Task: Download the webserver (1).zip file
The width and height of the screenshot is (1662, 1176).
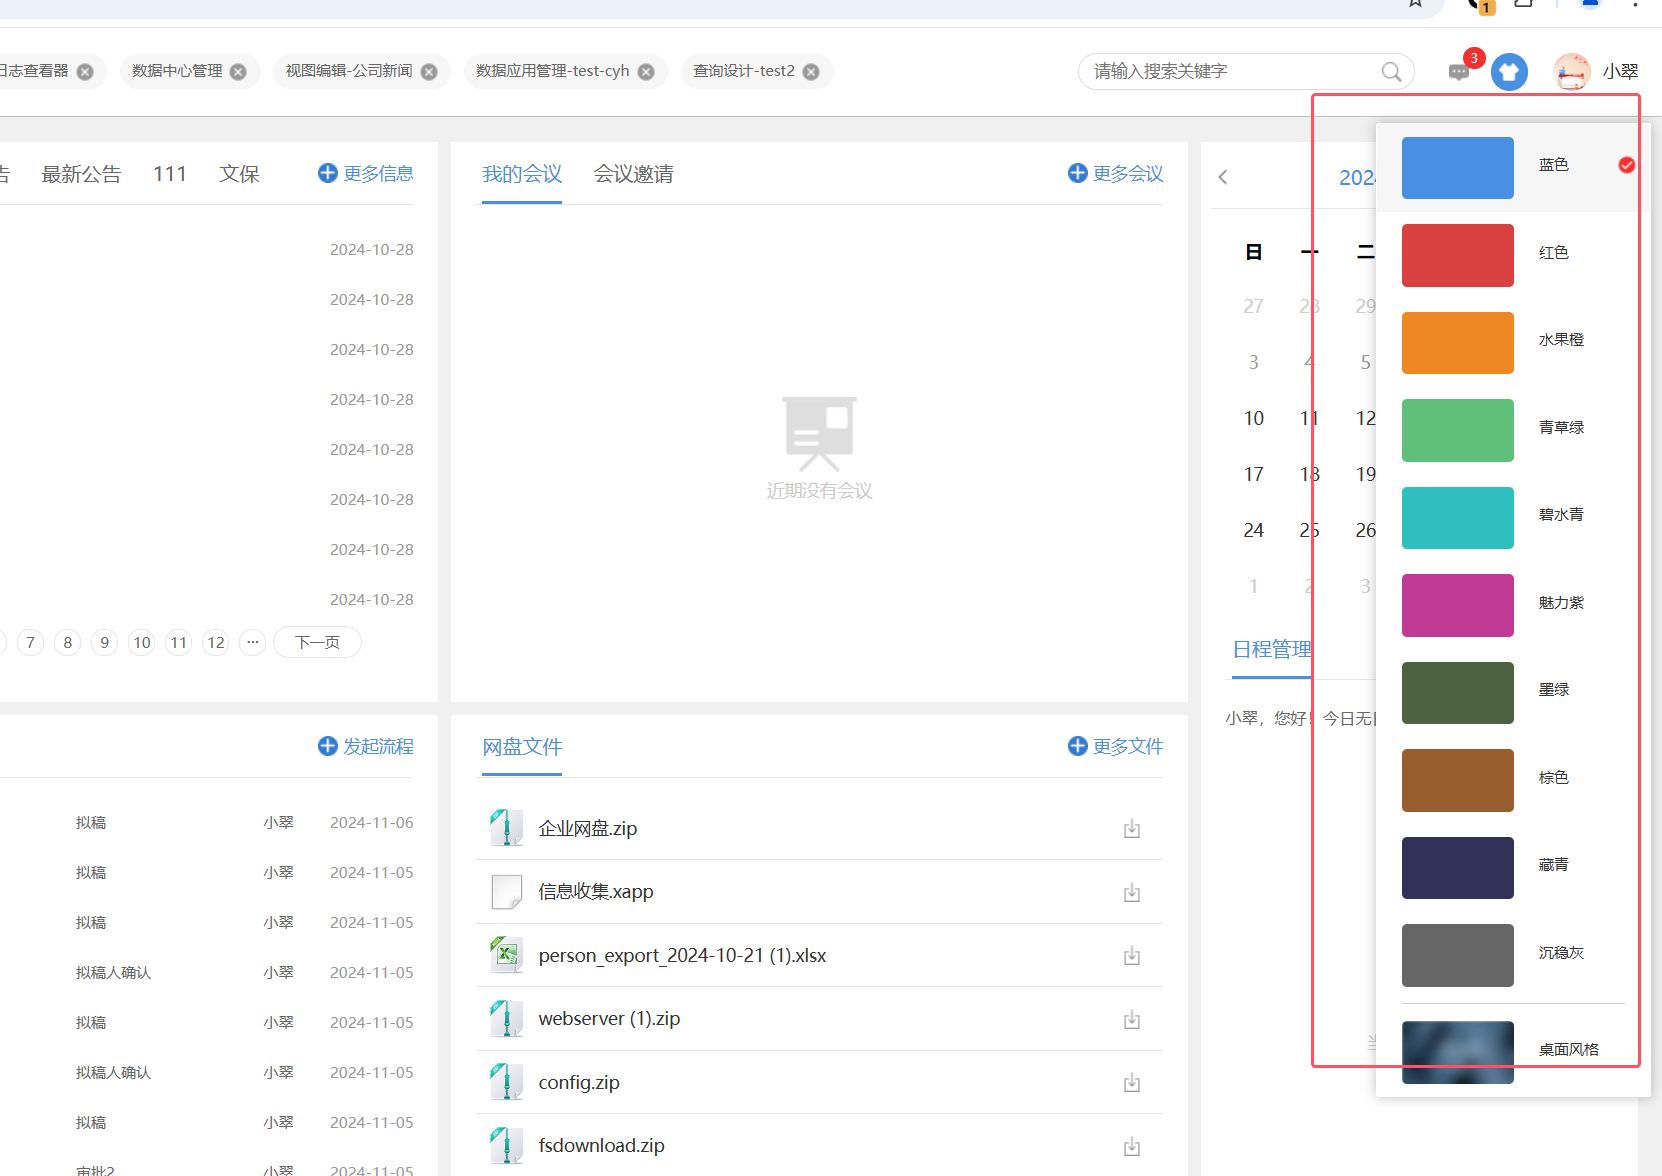Action: pos(1131,1019)
